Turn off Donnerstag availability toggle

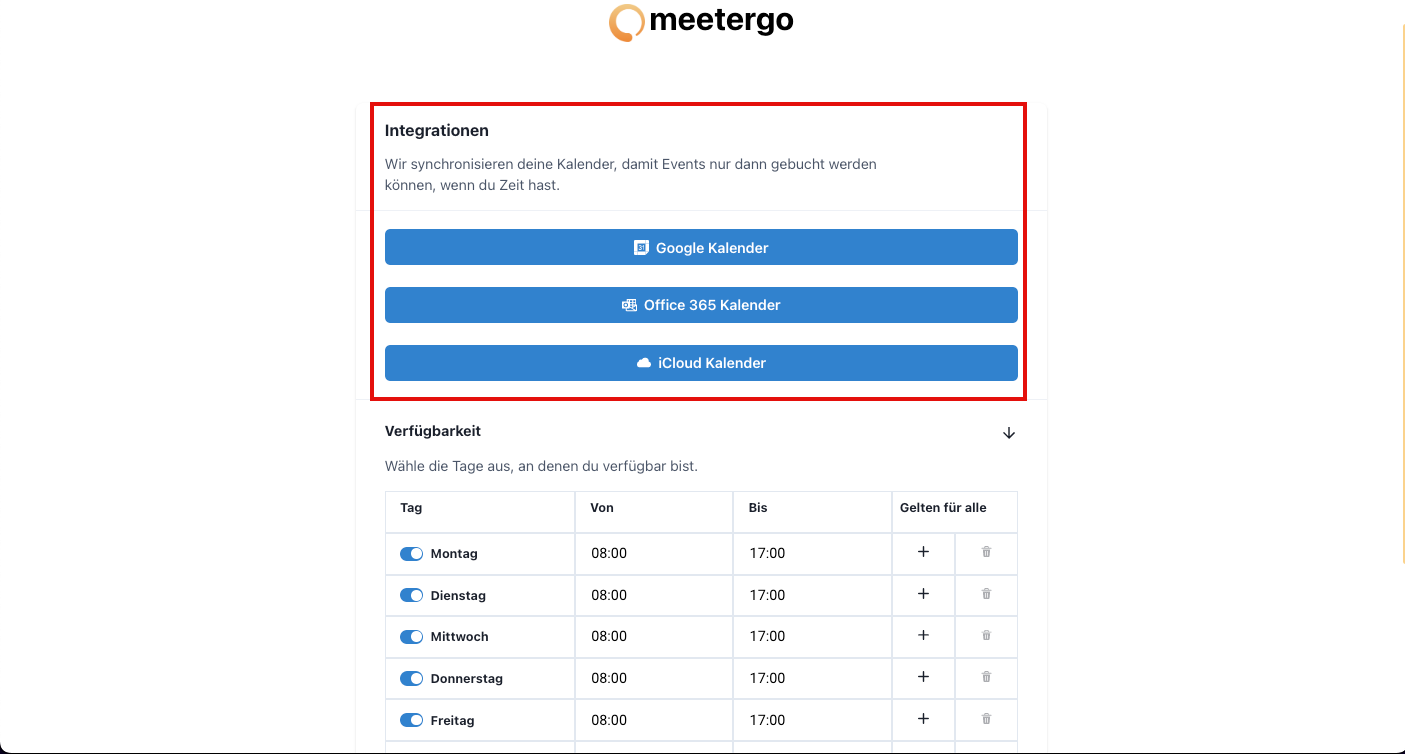411,678
